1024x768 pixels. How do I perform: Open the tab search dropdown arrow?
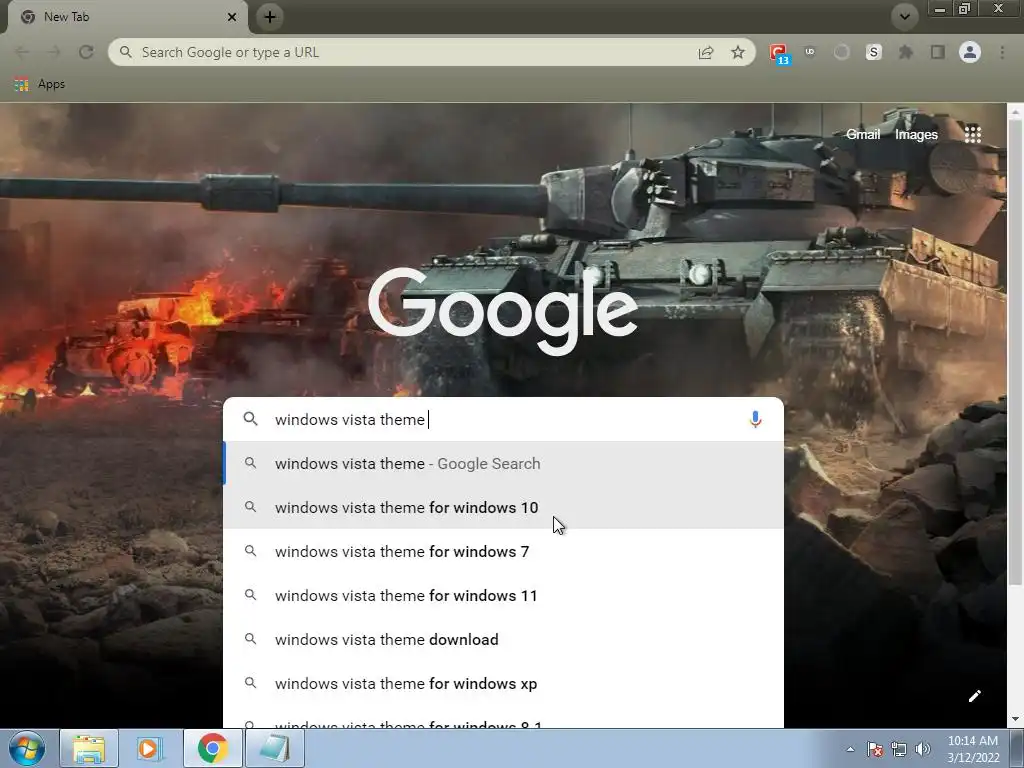point(905,17)
